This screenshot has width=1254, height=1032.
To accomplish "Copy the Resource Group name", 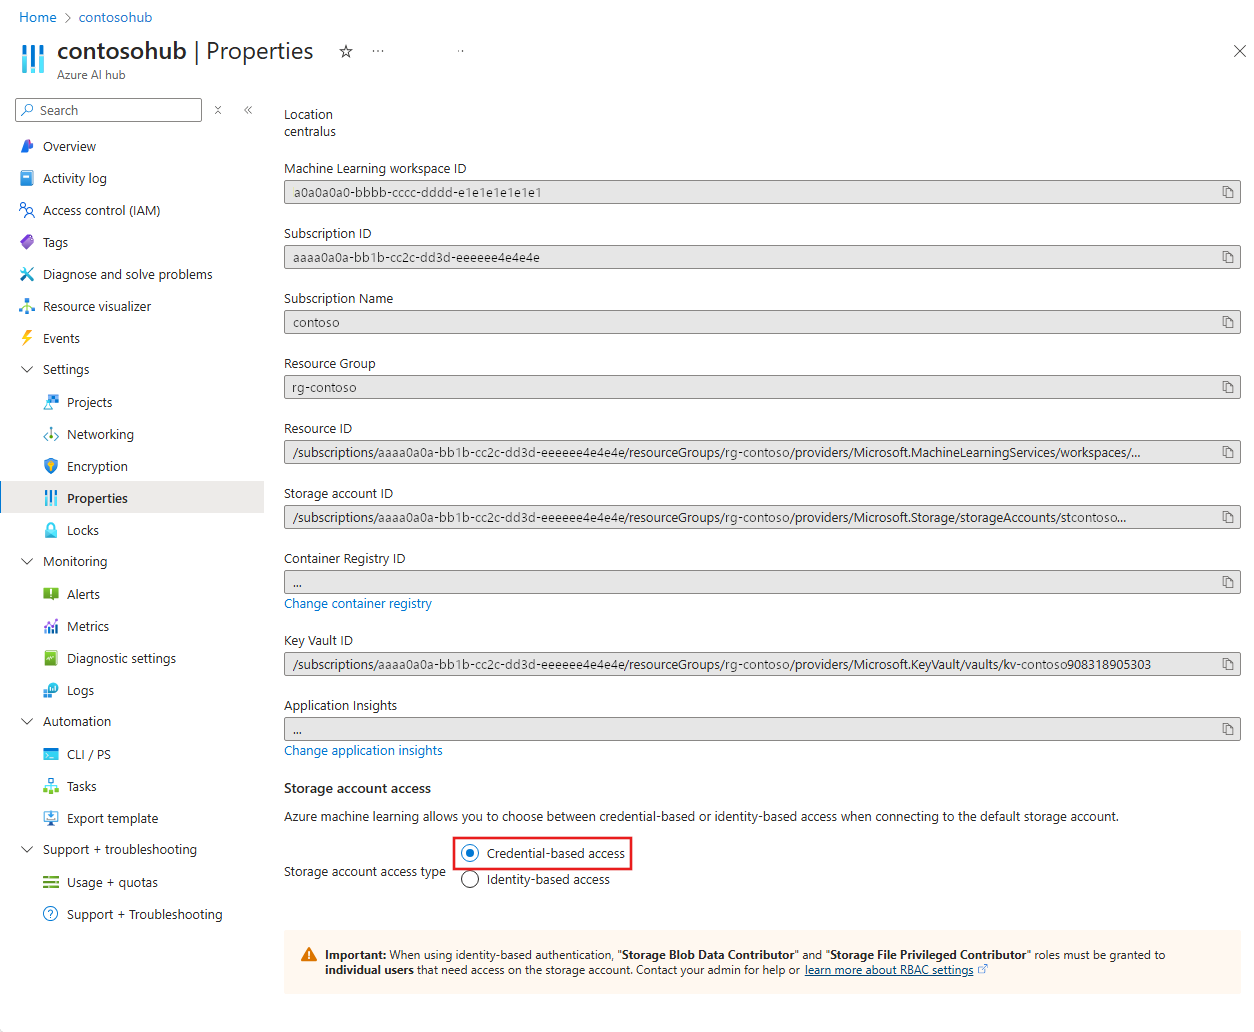I will point(1227,387).
